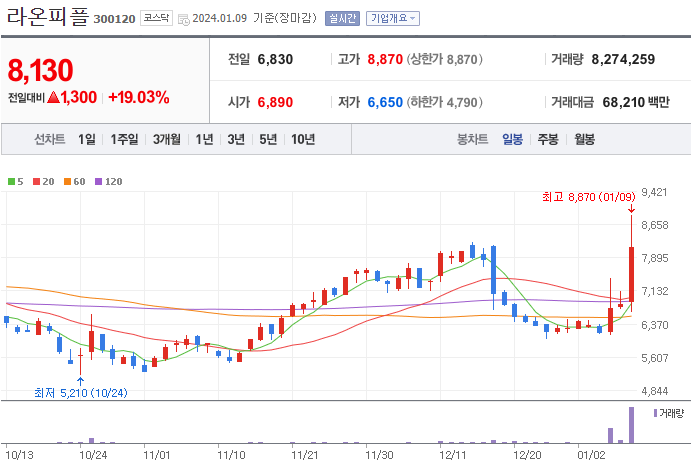The width and height of the screenshot is (691, 475).
Task: Click the 거래량 value 8,274,259
Action: (623, 59)
